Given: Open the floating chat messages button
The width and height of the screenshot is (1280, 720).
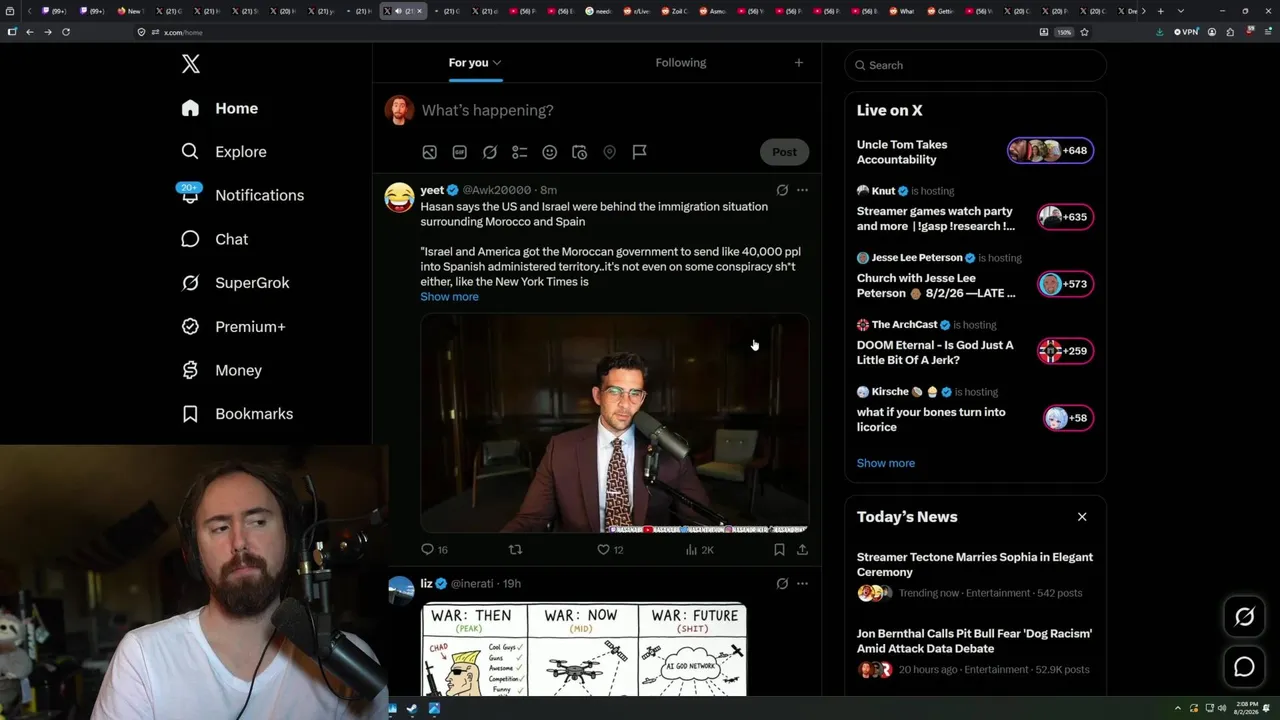Looking at the screenshot, I should (1244, 667).
